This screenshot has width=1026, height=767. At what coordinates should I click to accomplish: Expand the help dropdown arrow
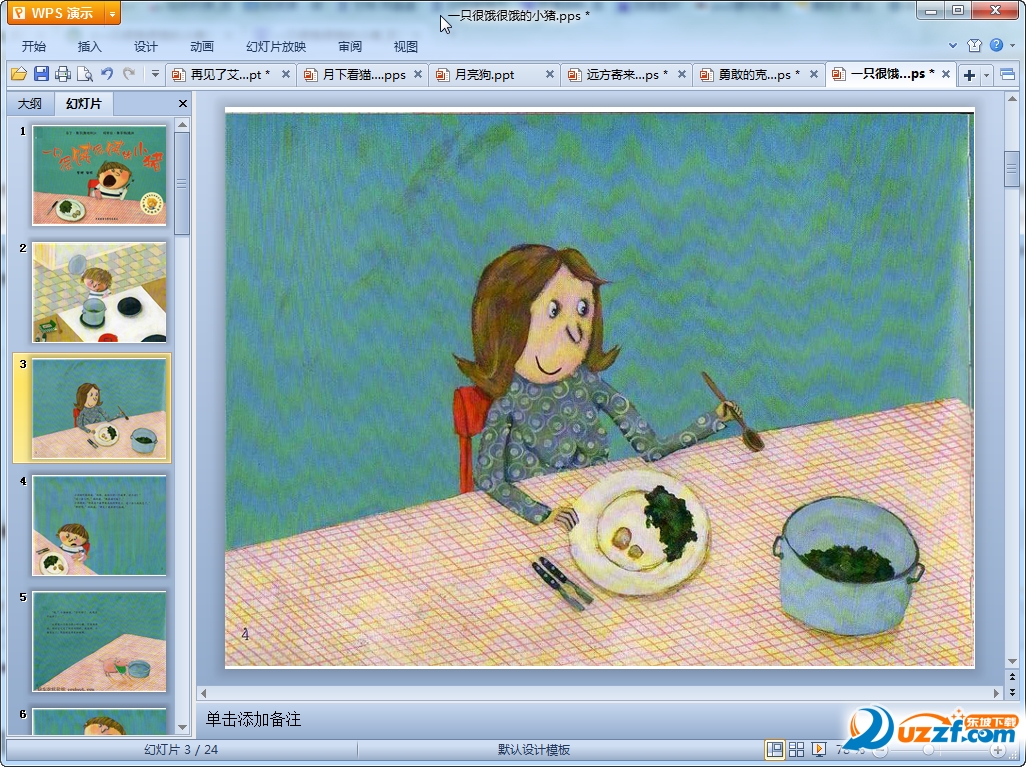[1013, 46]
